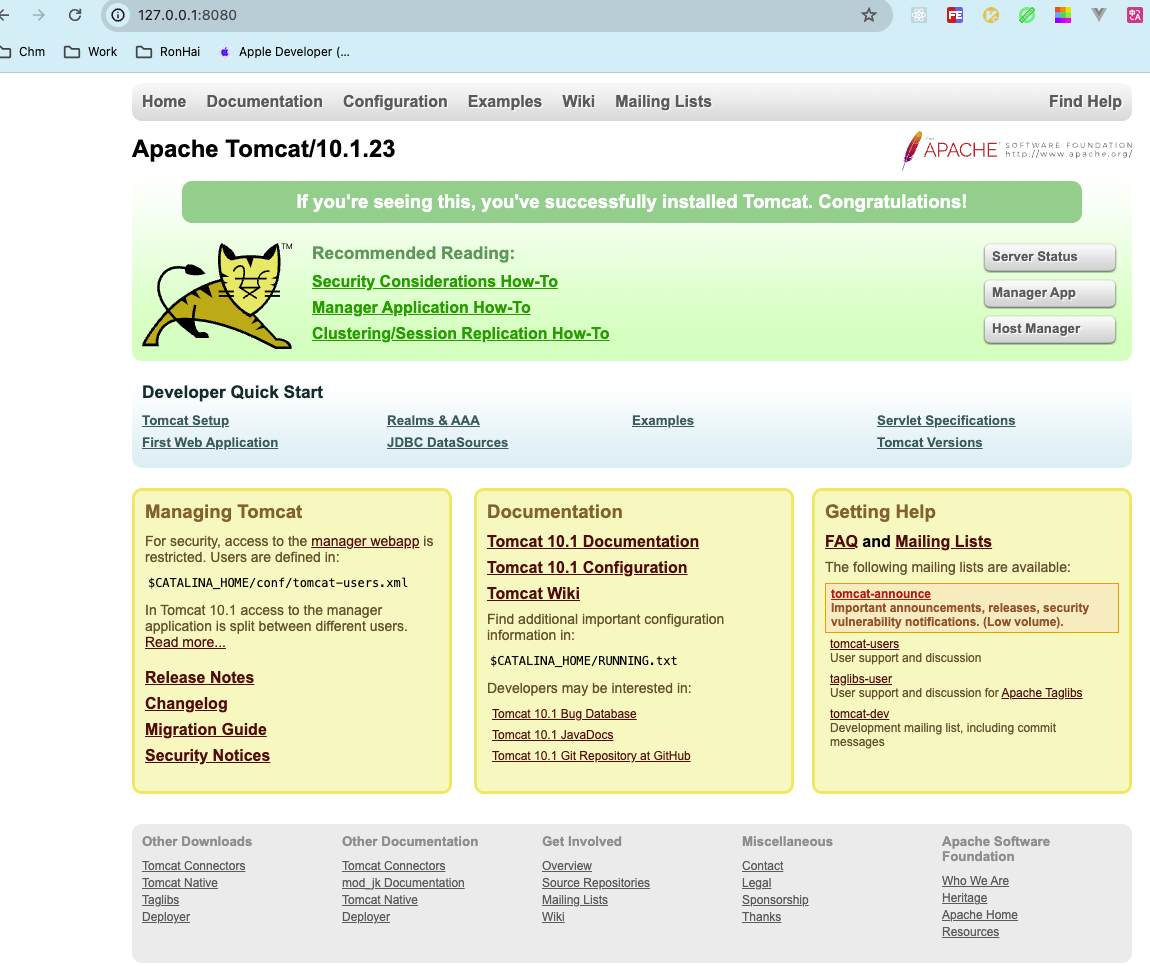Open Clustering/Session Replication How-To link
Viewport: 1150px width, 966px height.
[x=461, y=334]
